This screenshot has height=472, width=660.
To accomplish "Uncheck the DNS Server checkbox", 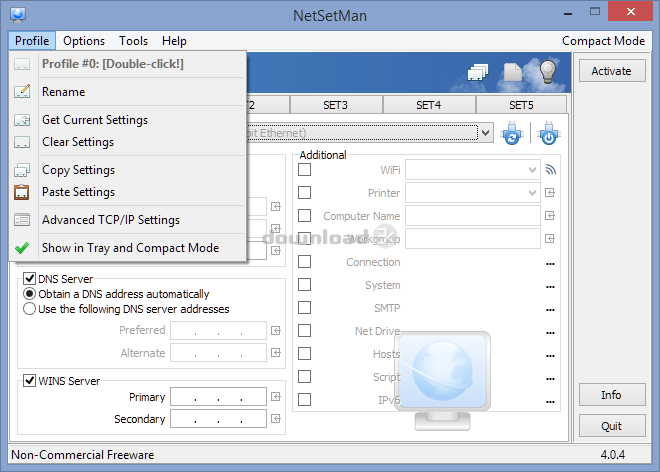I will (30, 279).
